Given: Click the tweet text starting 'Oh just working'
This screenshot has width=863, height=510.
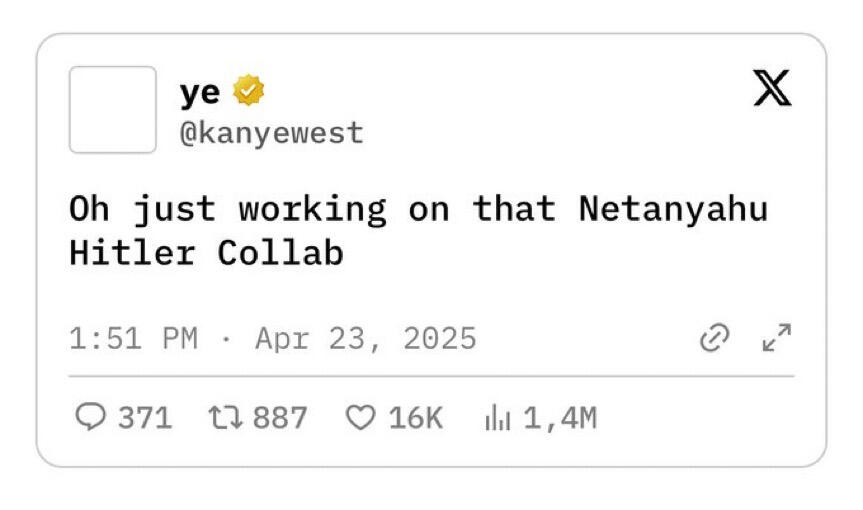Looking at the screenshot, I should tap(418, 231).
